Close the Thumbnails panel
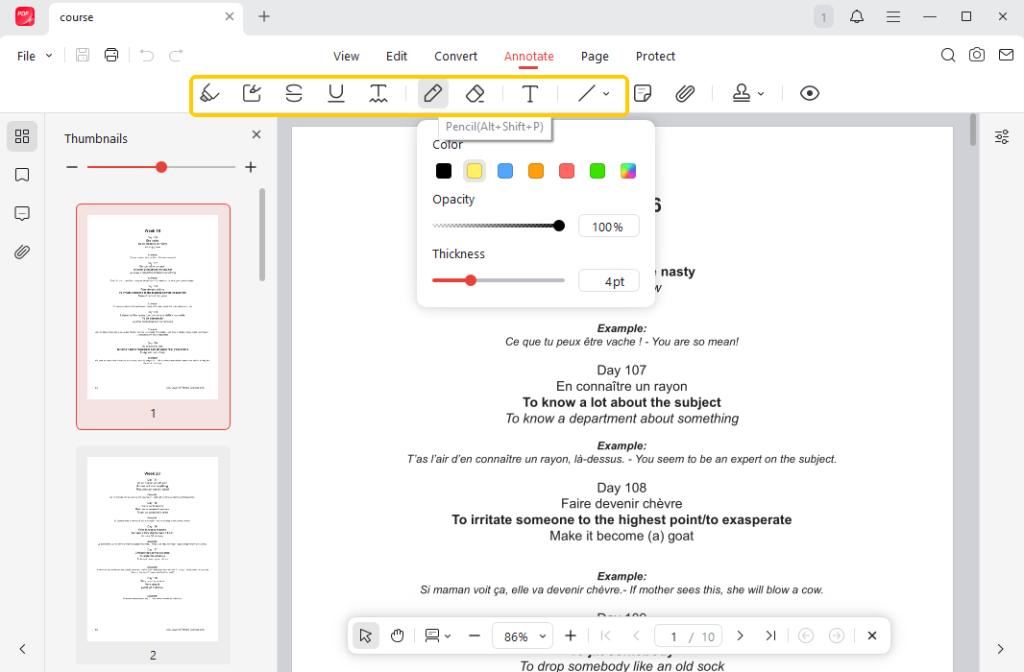The image size is (1024, 672). [x=256, y=135]
